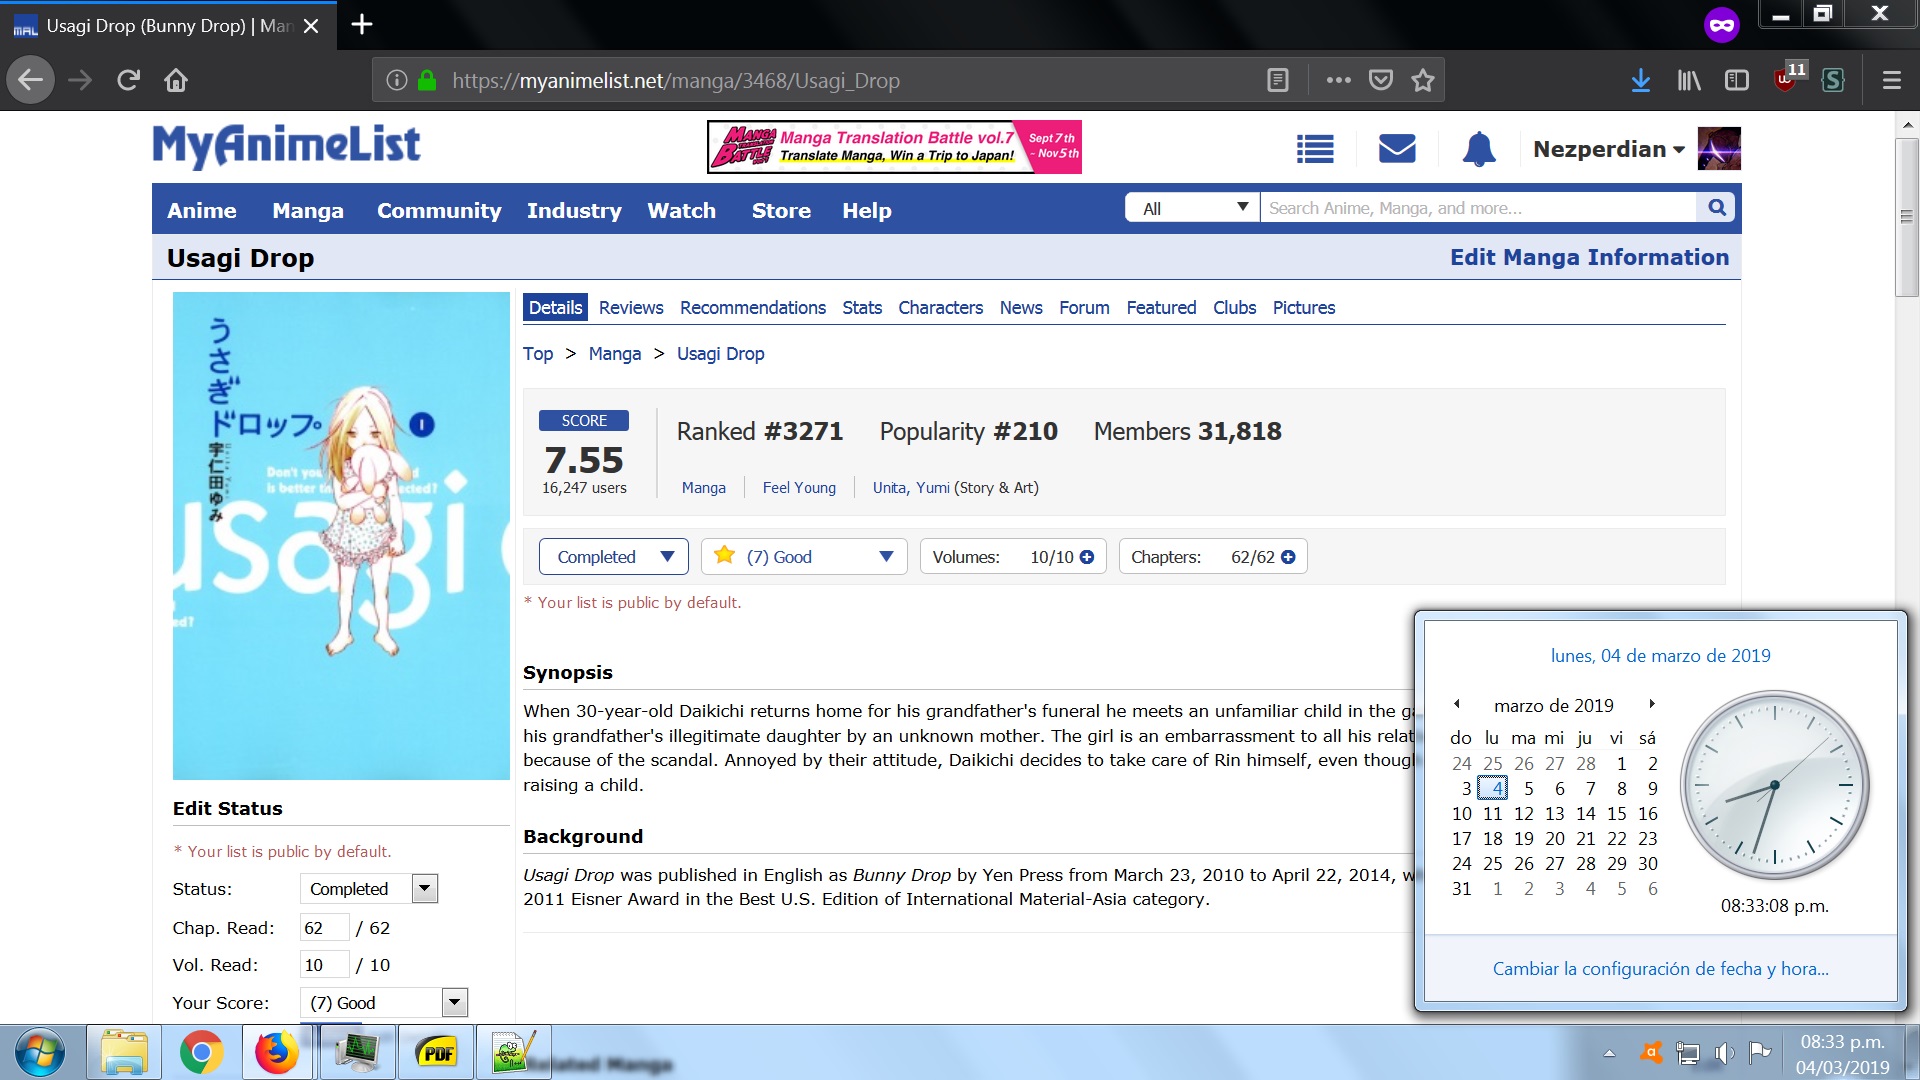Viewport: 1920px width, 1080px height.
Task: Open the notifications bell icon
Action: tap(1479, 149)
